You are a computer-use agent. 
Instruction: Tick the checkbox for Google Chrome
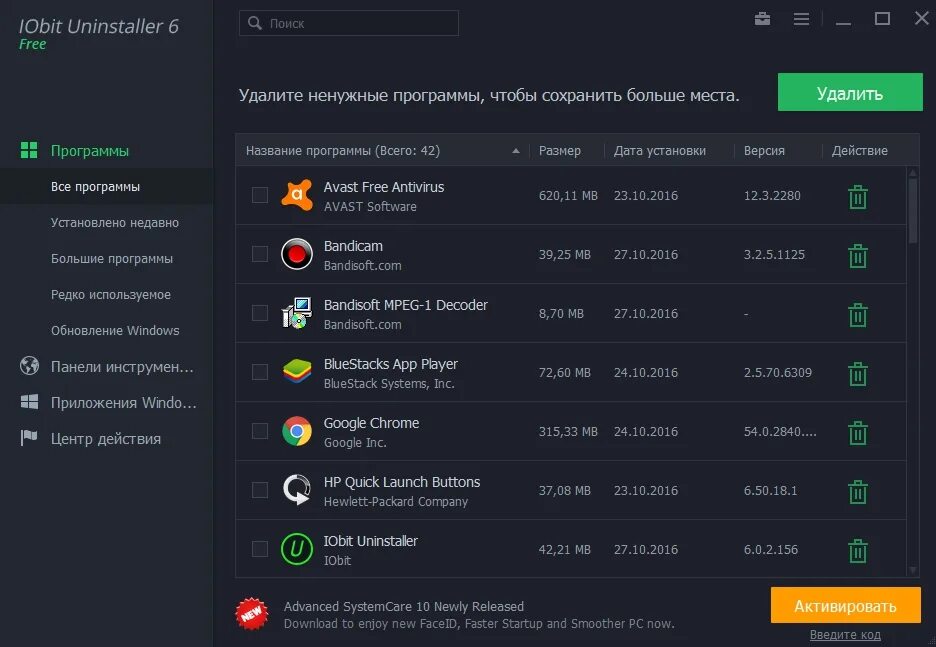pos(260,431)
